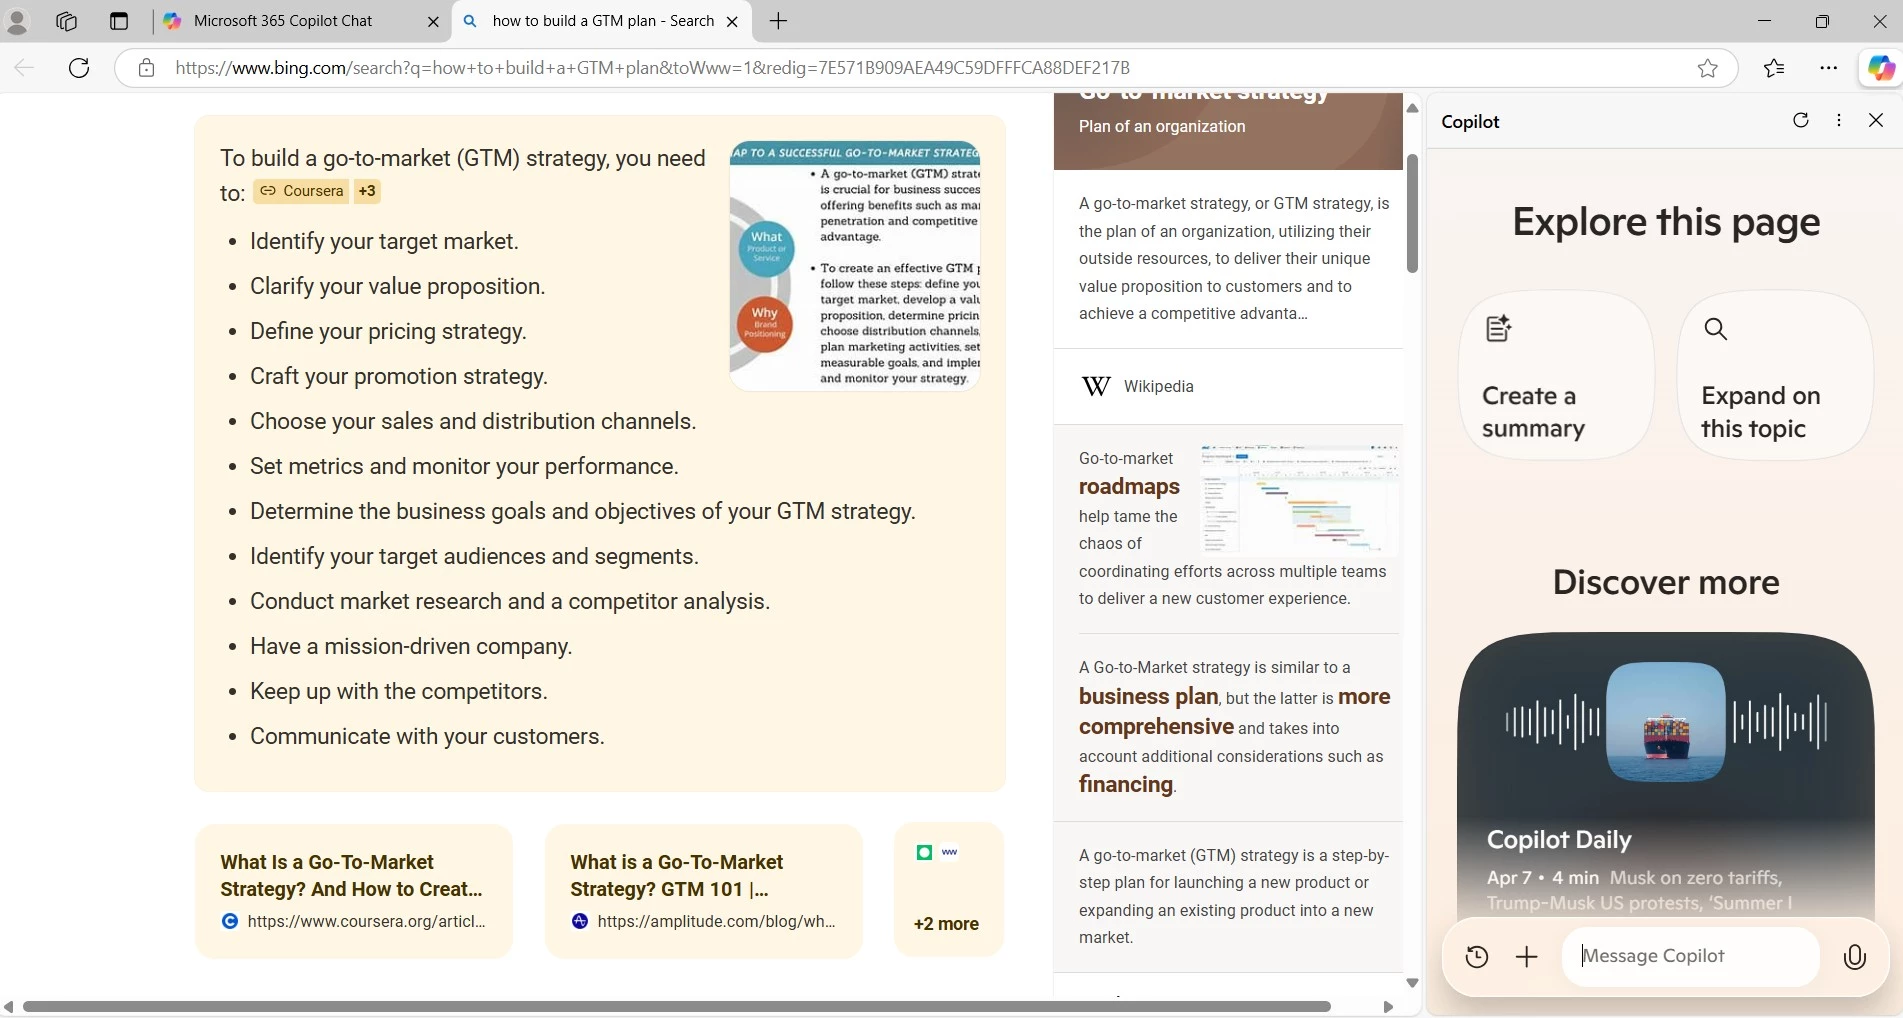Switch to Microsoft 365 Copilot Chat tab

(x=302, y=21)
